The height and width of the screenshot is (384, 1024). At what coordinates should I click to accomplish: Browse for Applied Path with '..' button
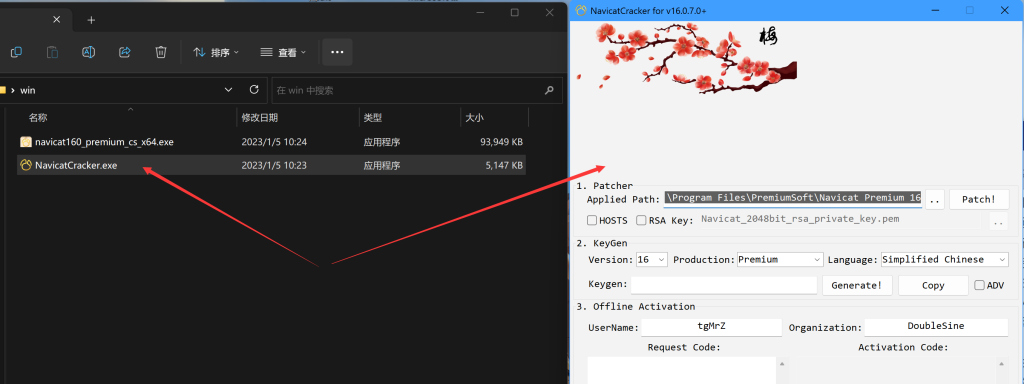pos(935,200)
